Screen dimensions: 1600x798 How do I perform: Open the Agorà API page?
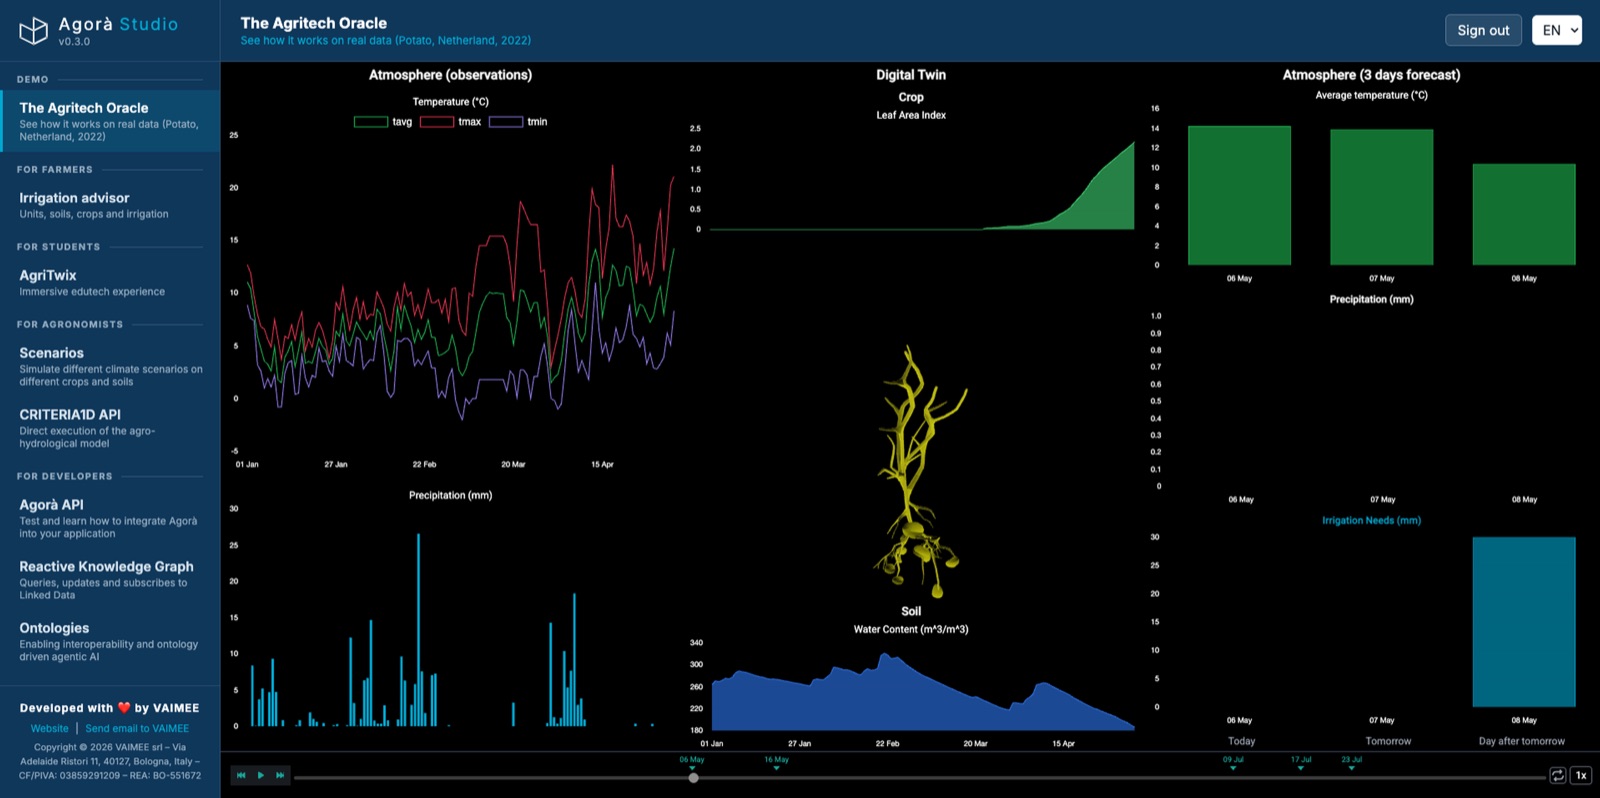110,518
